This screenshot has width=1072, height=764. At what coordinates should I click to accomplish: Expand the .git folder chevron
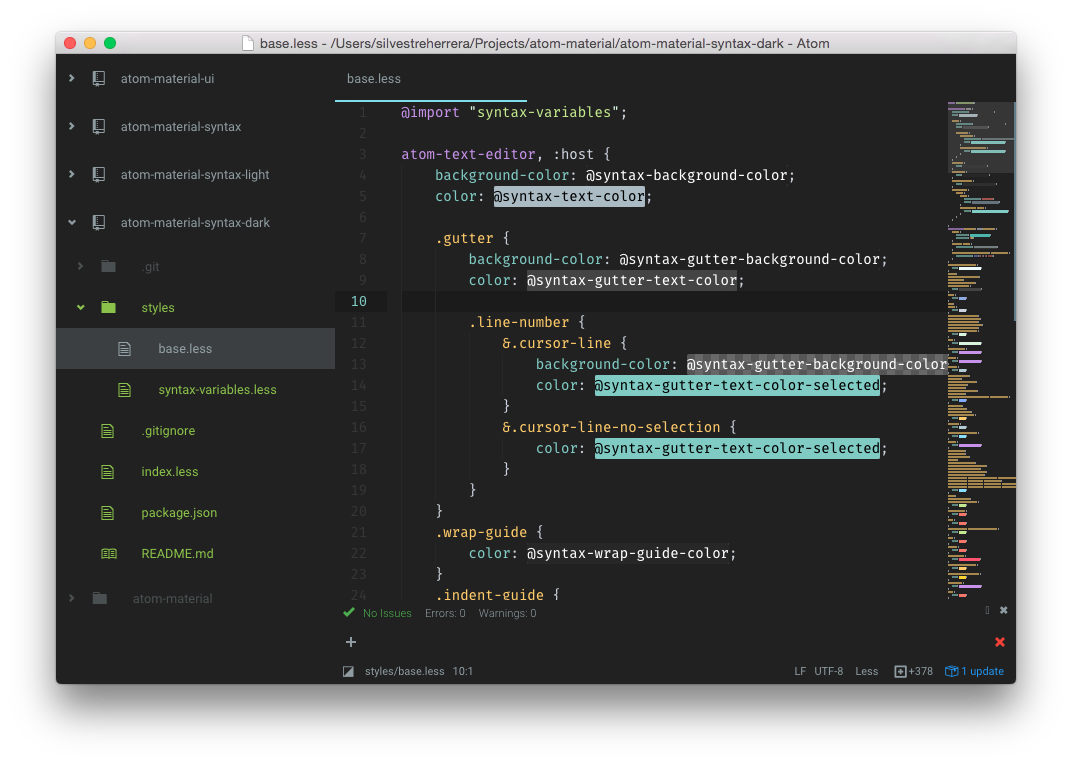point(81,266)
